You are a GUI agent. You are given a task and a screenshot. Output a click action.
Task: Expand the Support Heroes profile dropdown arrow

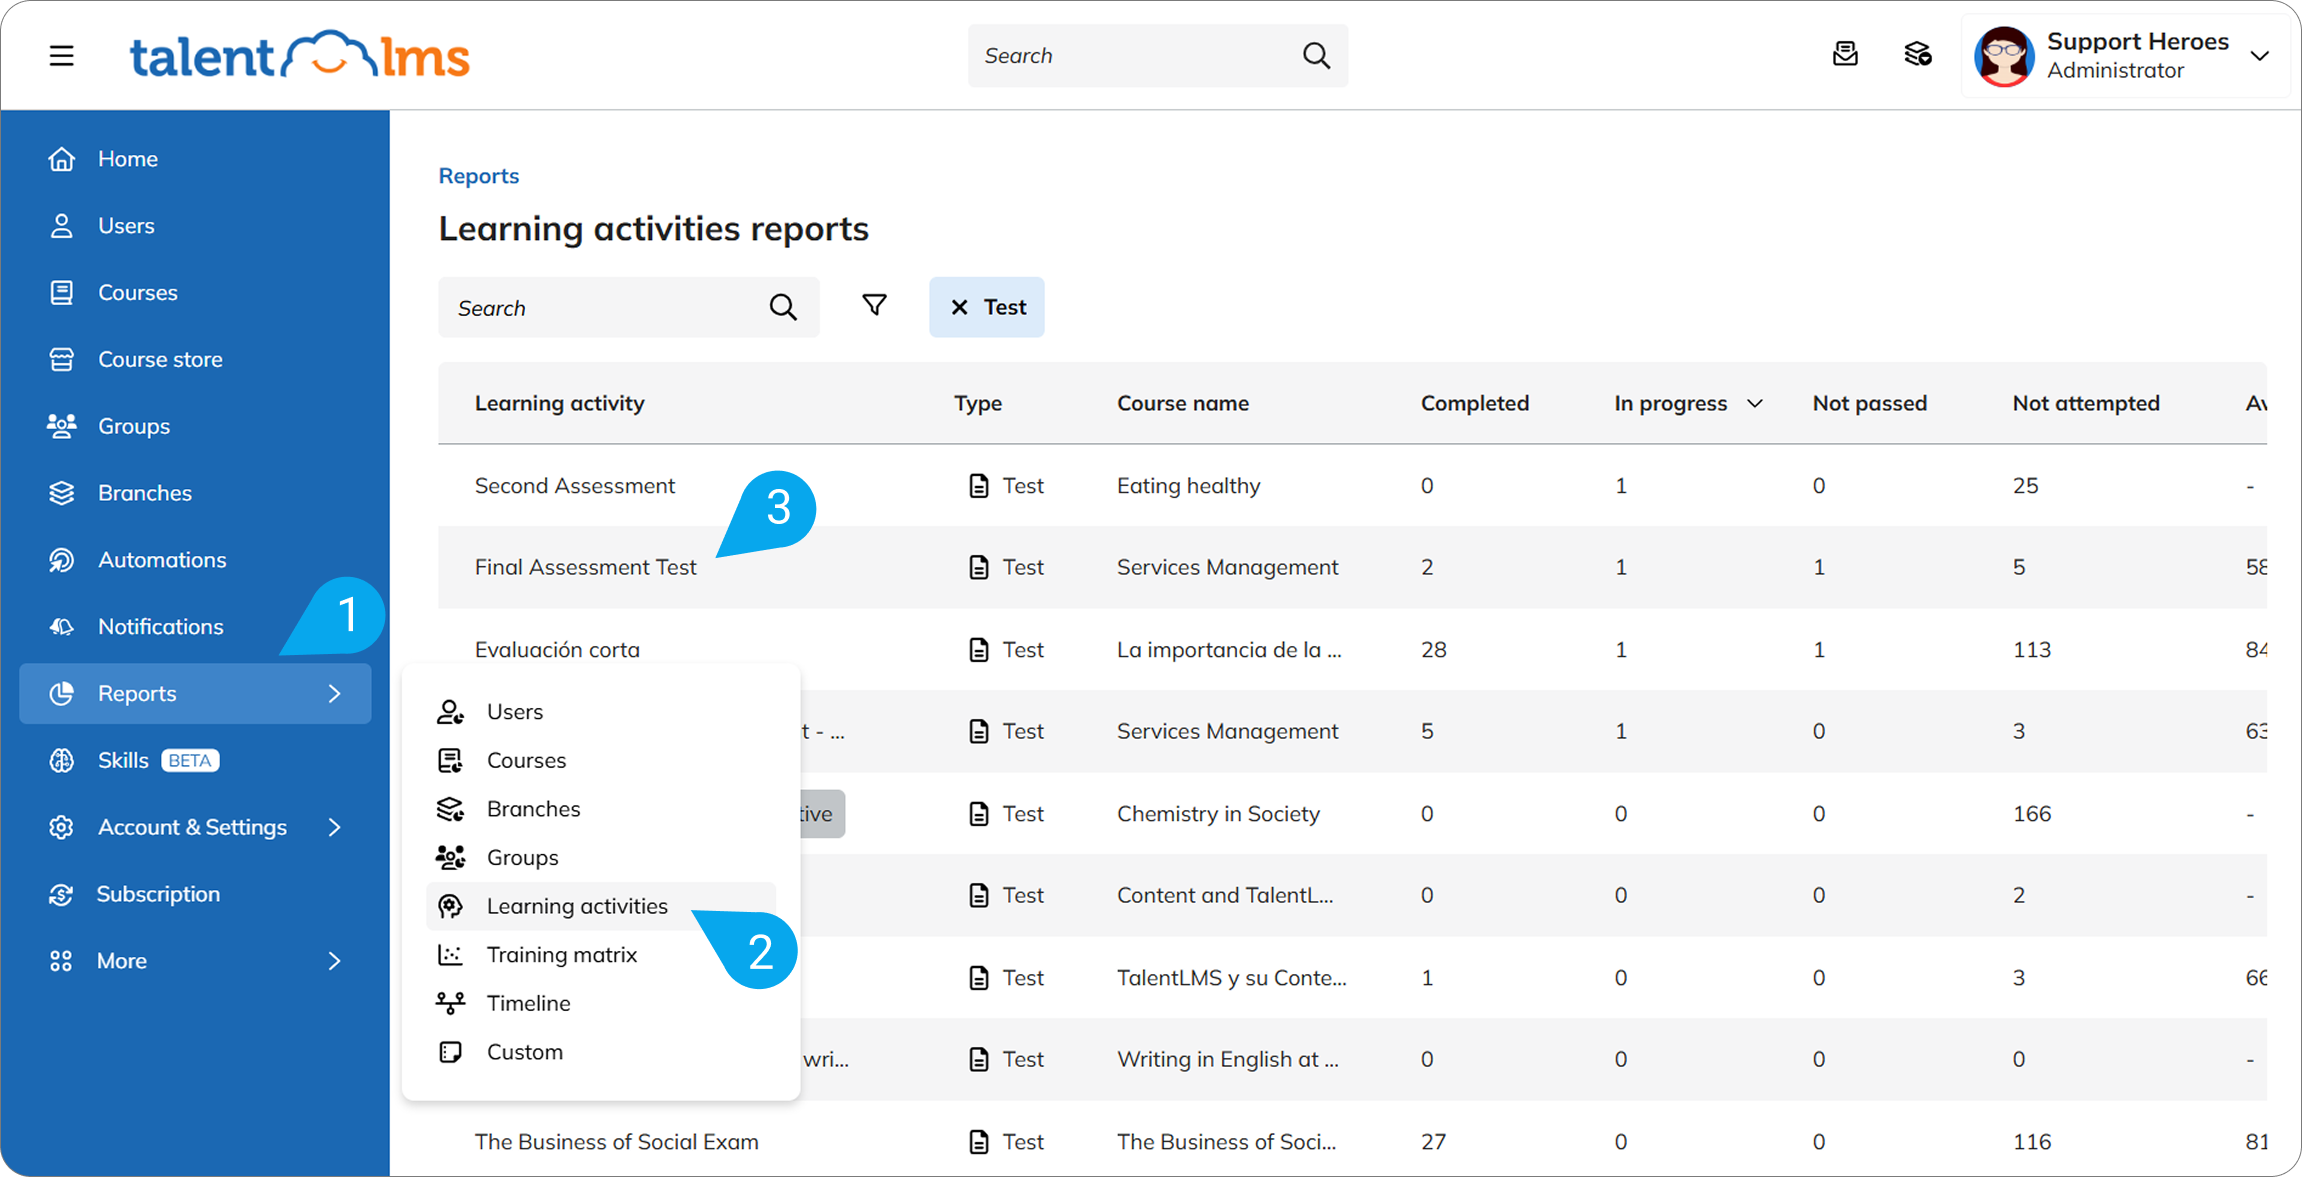click(x=2259, y=56)
